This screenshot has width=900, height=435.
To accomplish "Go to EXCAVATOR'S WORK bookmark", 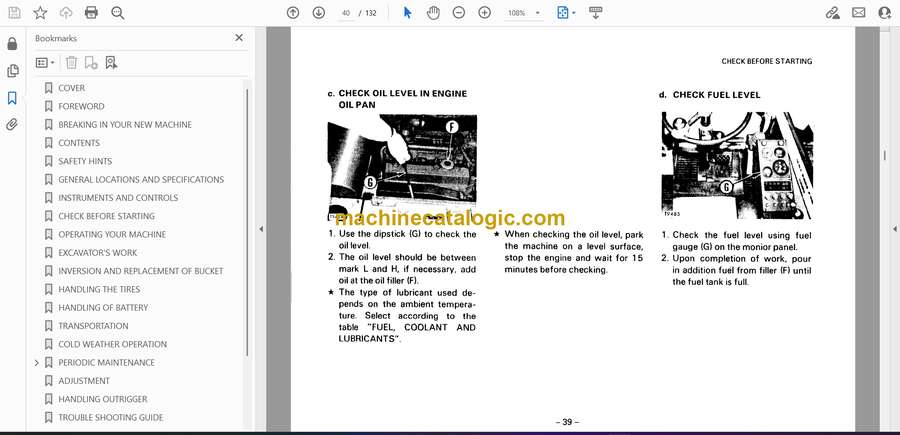I will click(x=98, y=253).
